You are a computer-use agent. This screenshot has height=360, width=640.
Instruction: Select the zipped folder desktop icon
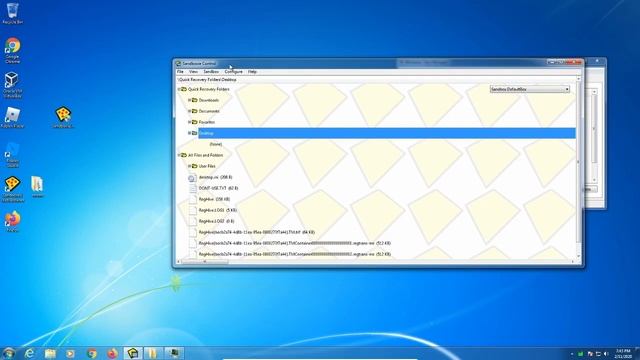[x=37, y=187]
